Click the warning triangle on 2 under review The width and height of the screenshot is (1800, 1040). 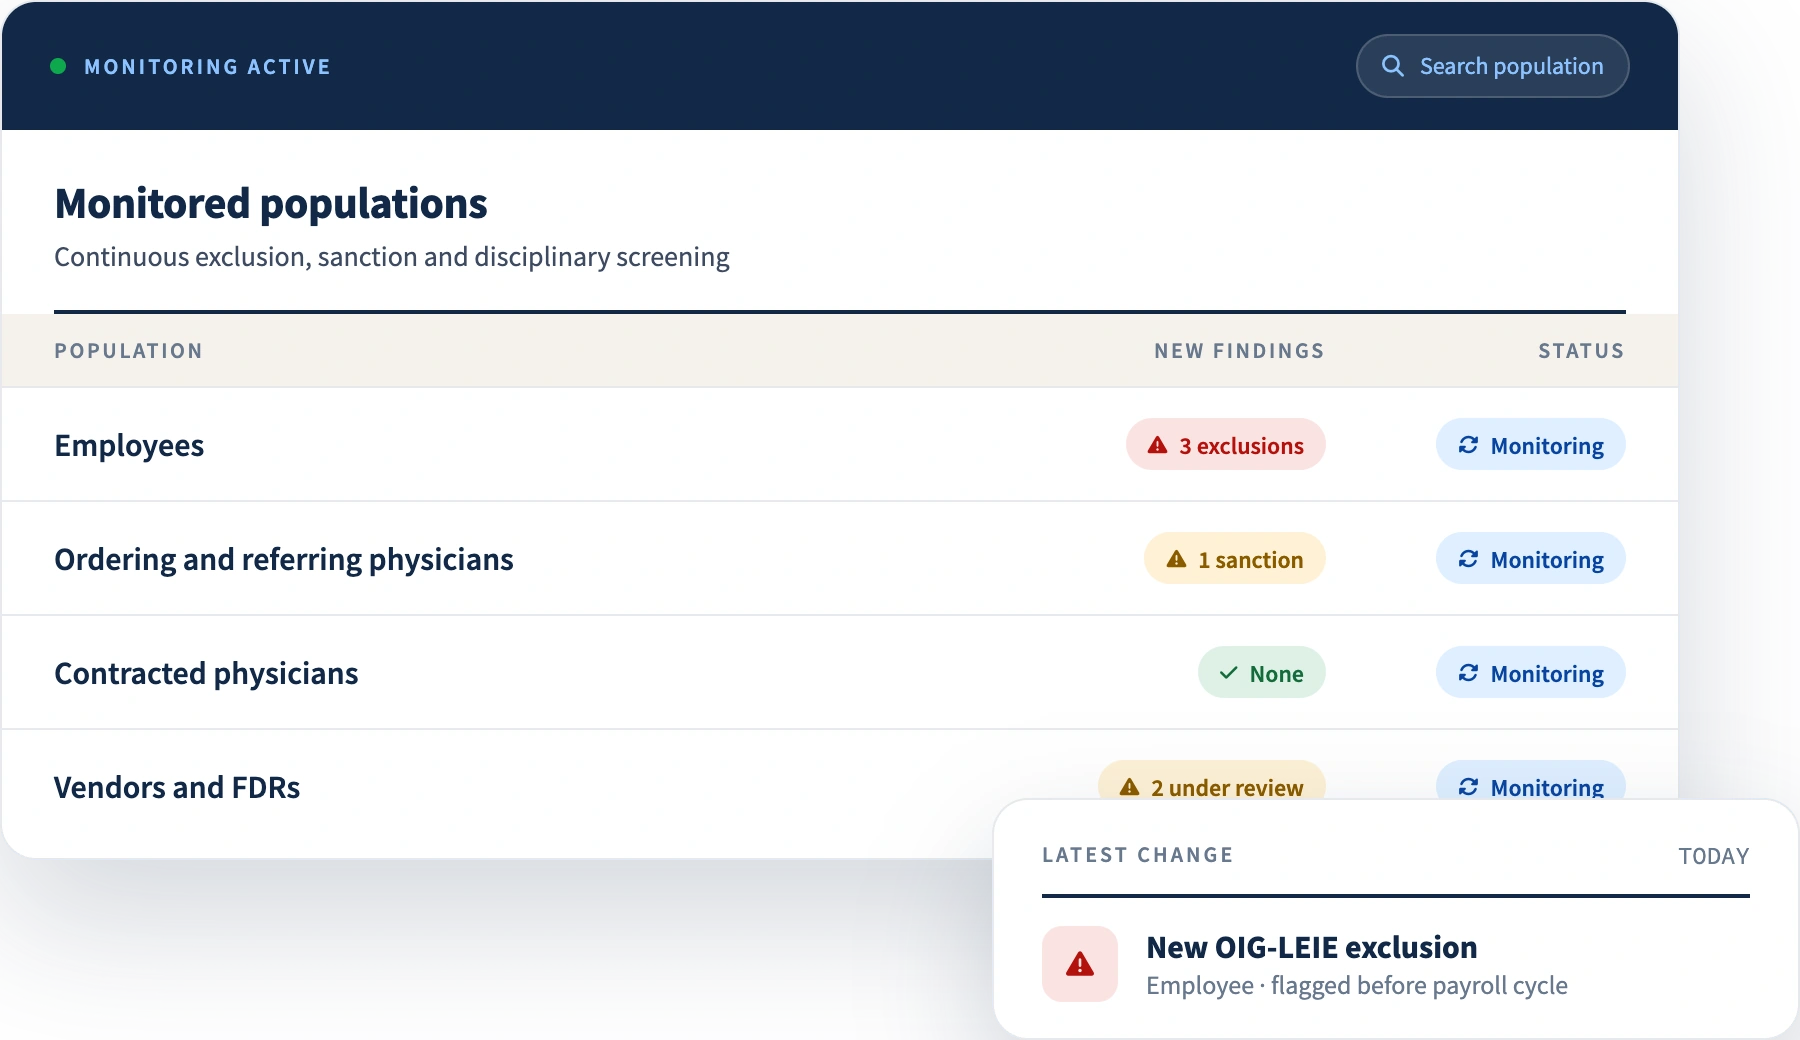pos(1129,787)
